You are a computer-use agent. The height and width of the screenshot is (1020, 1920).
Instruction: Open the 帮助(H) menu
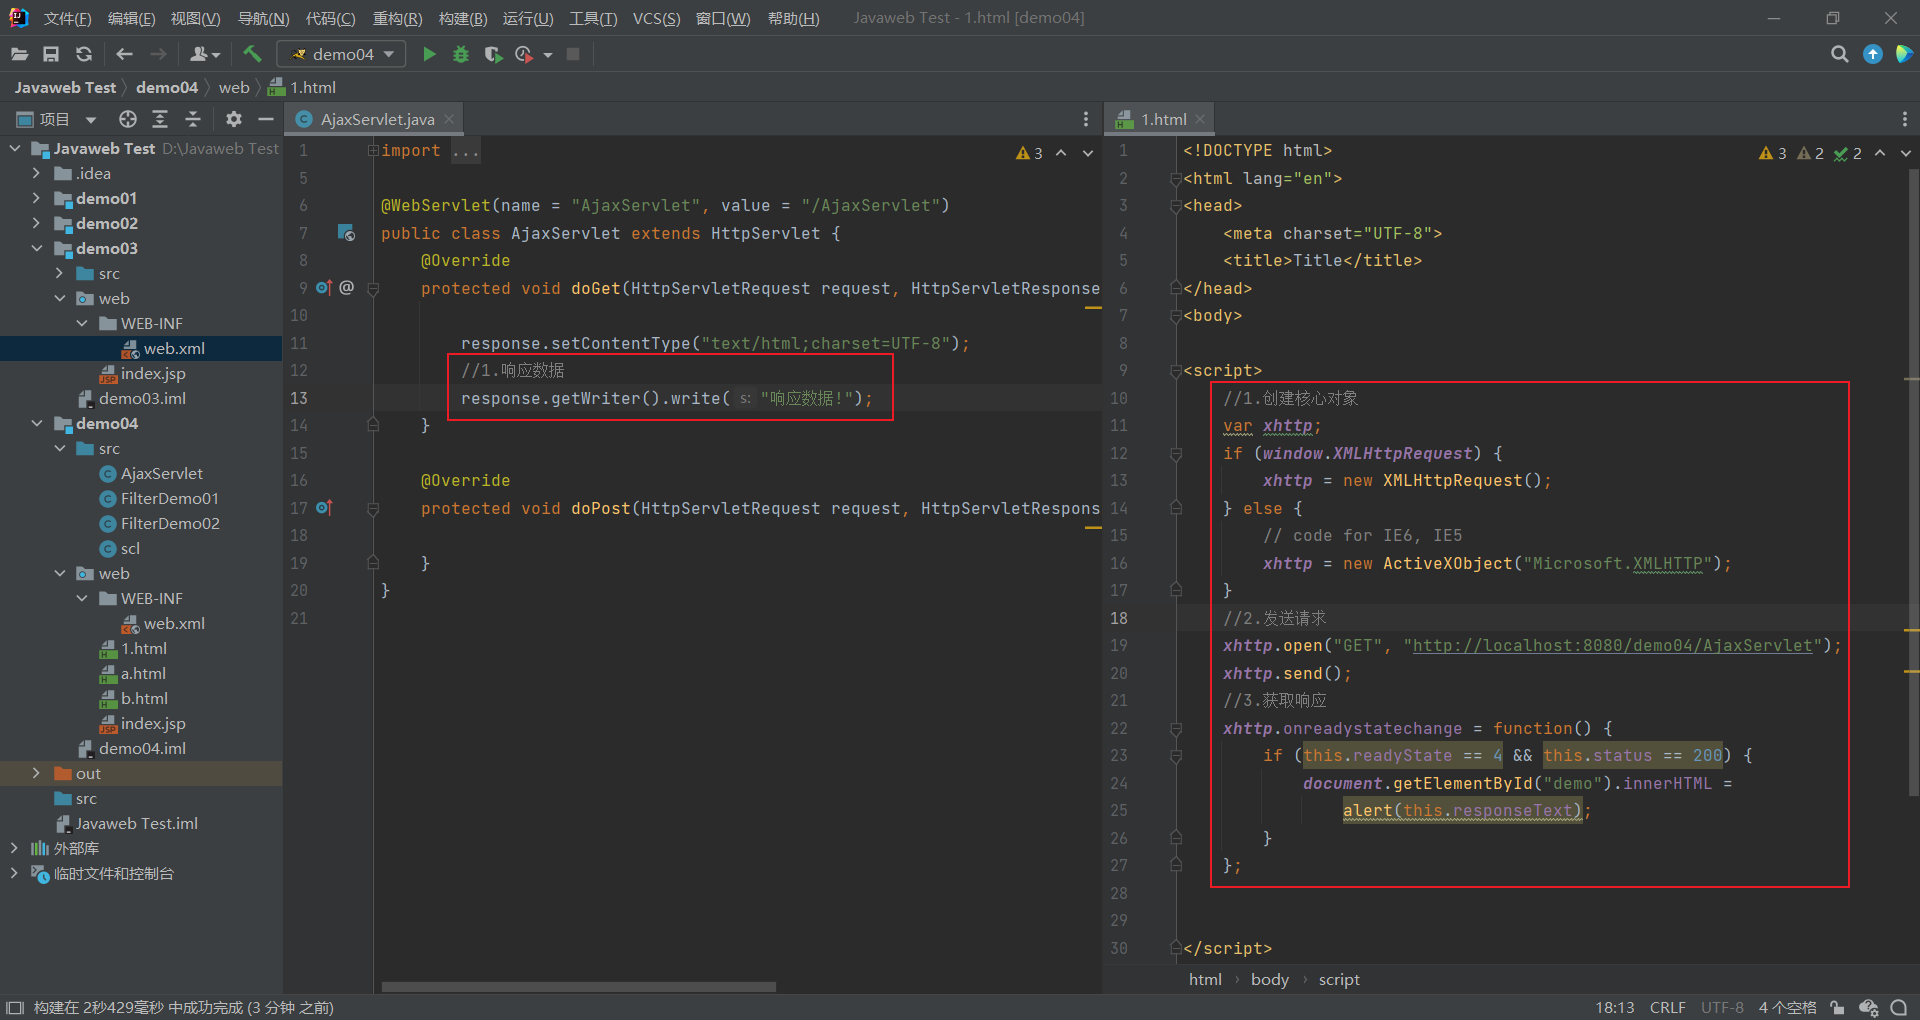(x=793, y=18)
